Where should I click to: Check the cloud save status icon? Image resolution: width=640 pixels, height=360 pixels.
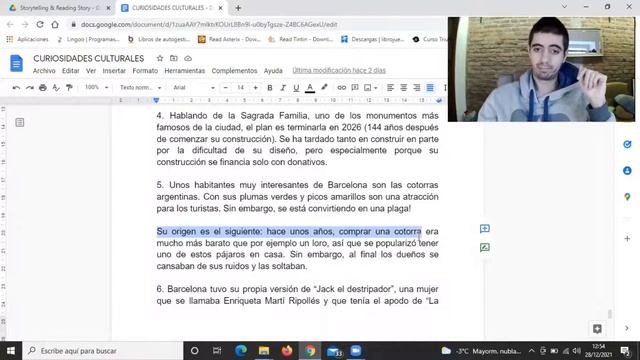188,58
